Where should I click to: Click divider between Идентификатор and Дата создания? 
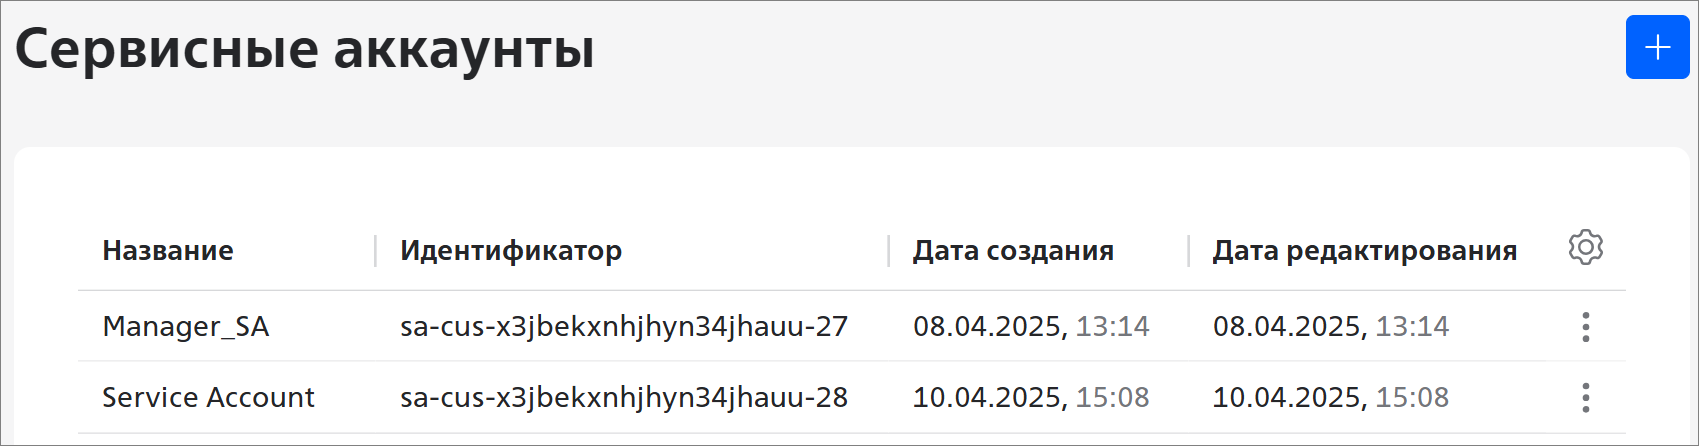(888, 251)
